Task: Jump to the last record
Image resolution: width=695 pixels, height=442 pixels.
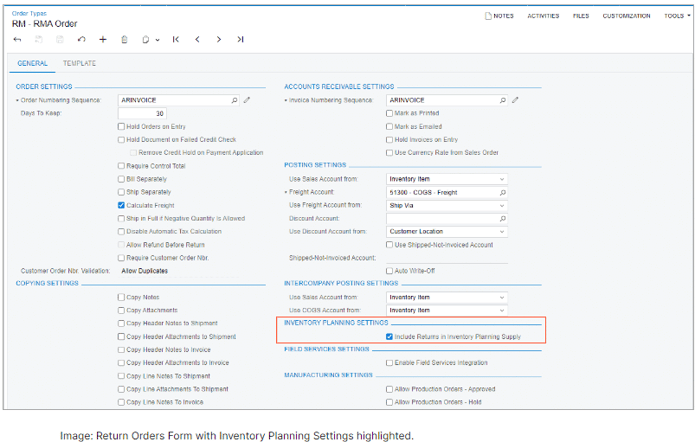Action: [x=240, y=40]
